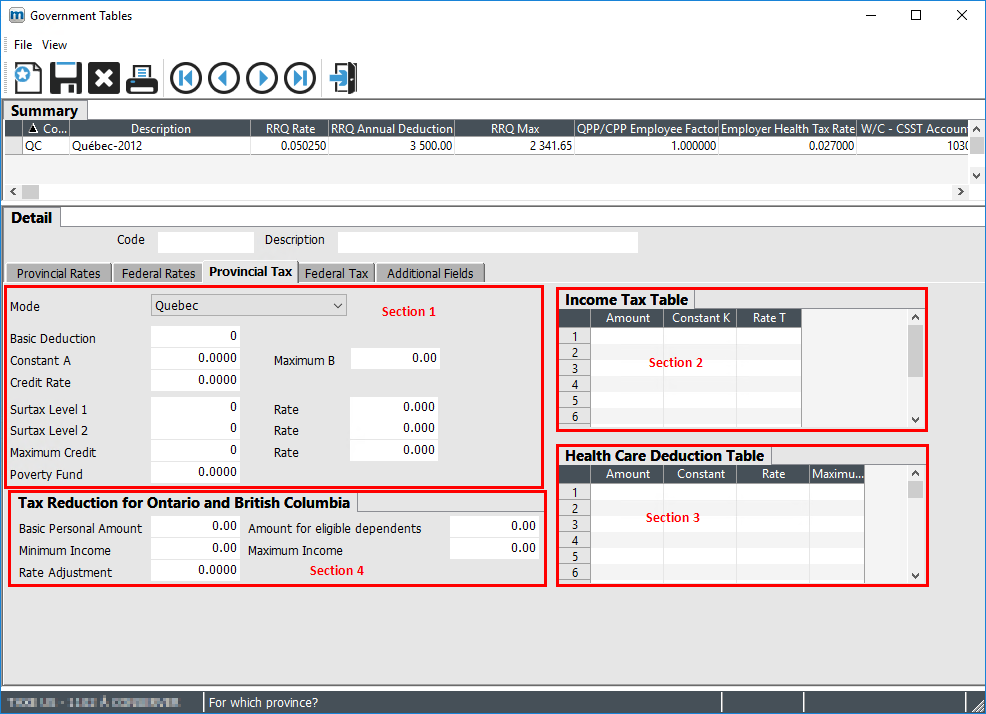The image size is (986, 714).
Task: Open the File menu
Action: tap(23, 45)
